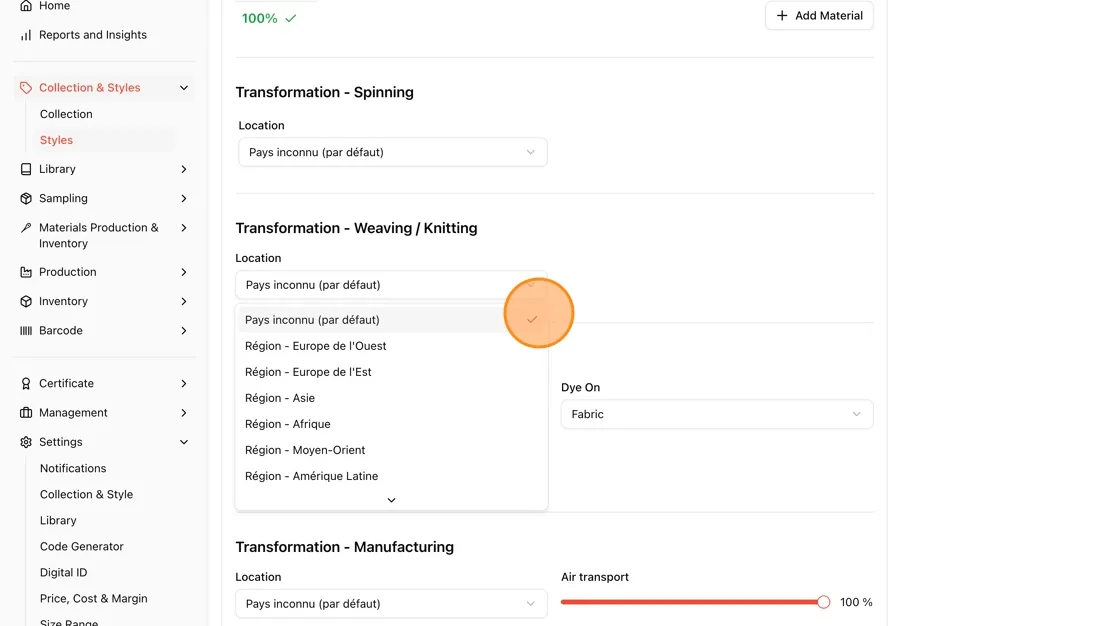1120x626 pixels.
Task: Open the Spinning Location dropdown
Action: [393, 152]
